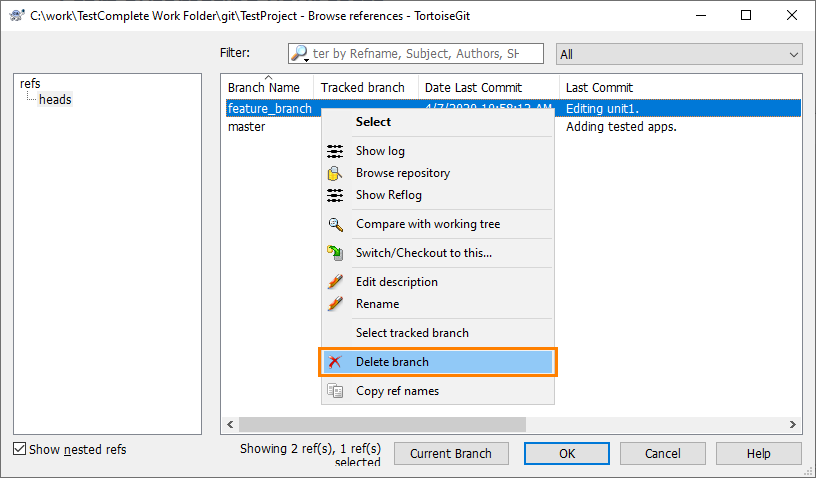Viewport: 816px width, 478px height.
Task: Click the Browse repository icon
Action: pos(335,173)
